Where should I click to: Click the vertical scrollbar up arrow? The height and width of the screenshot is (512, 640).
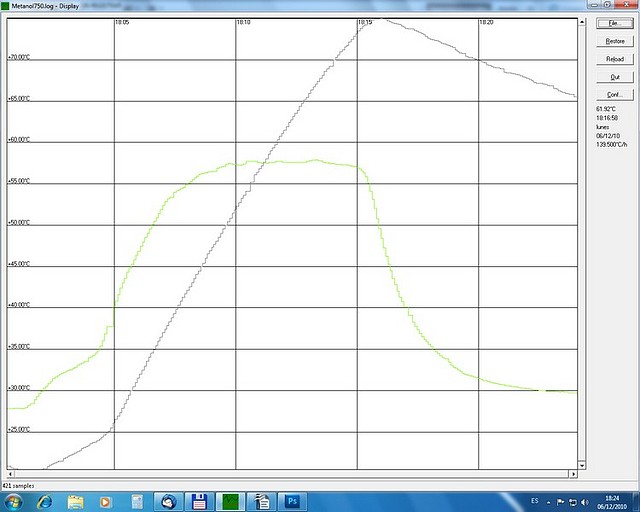(x=582, y=22)
